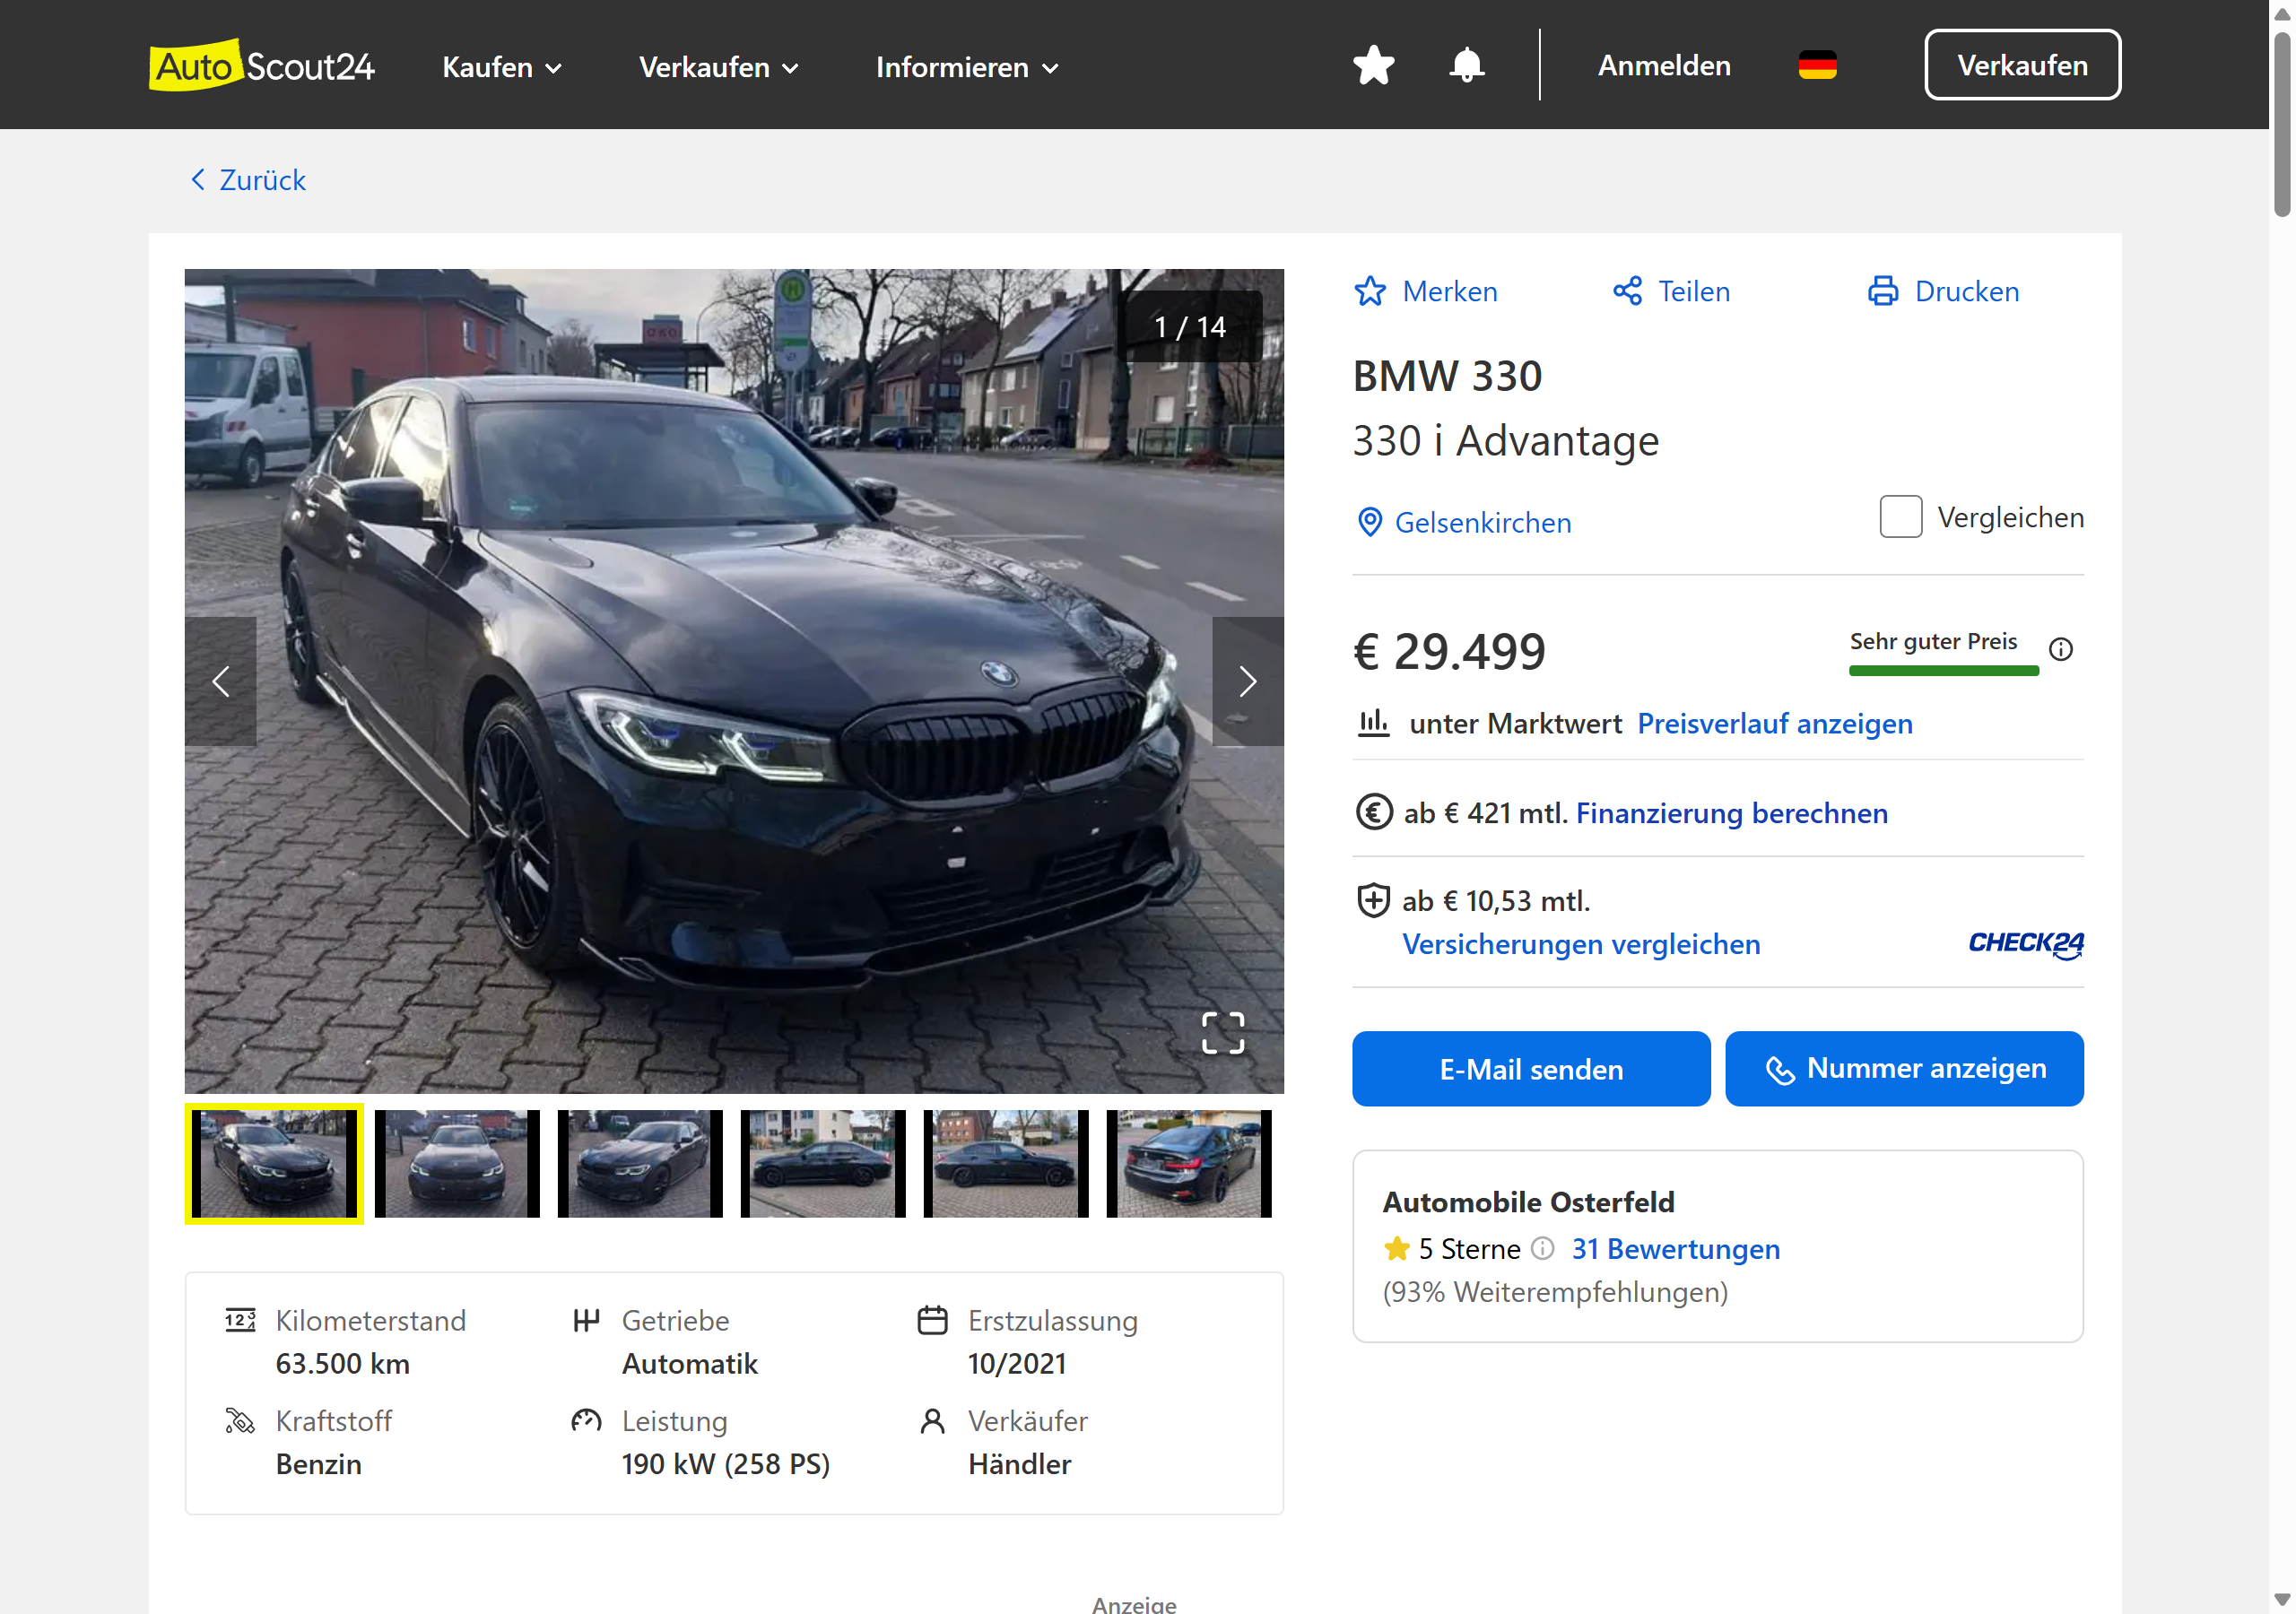Viewport: 2296px width, 1614px height.
Task: Go back via Zurück link
Action: coord(248,180)
